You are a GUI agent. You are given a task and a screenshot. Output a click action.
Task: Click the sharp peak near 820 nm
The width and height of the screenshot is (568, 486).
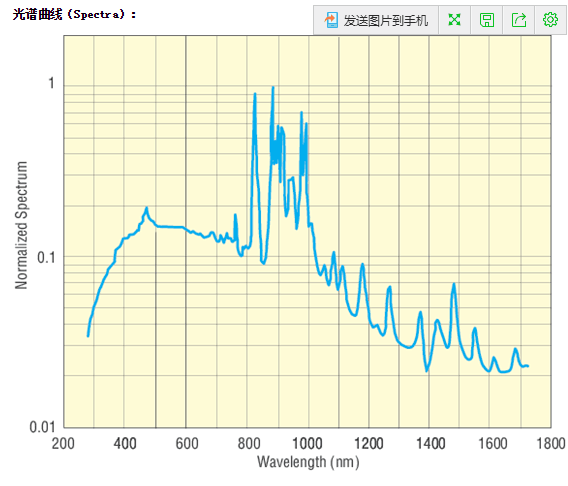click(255, 95)
